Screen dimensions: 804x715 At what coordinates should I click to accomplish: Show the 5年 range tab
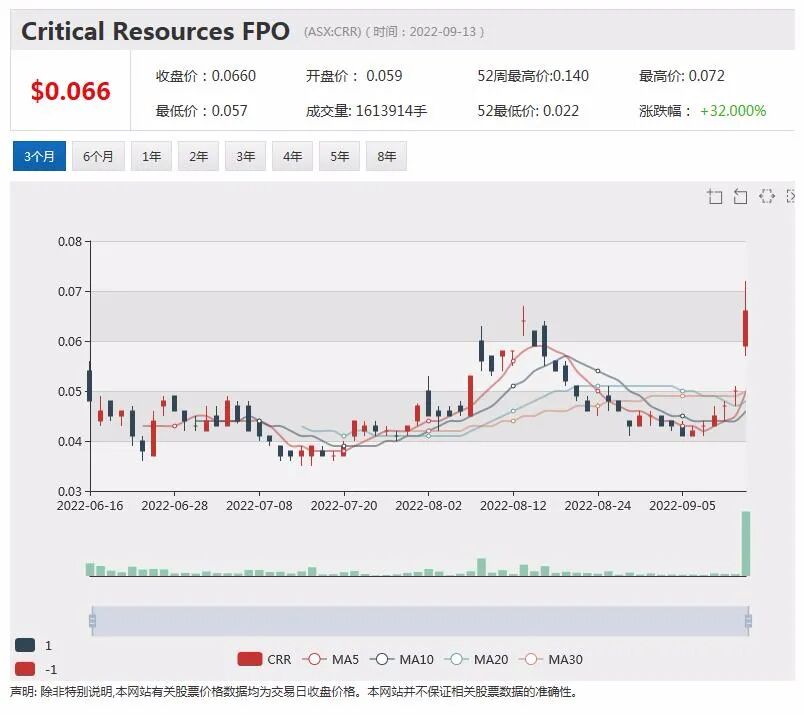(x=339, y=156)
